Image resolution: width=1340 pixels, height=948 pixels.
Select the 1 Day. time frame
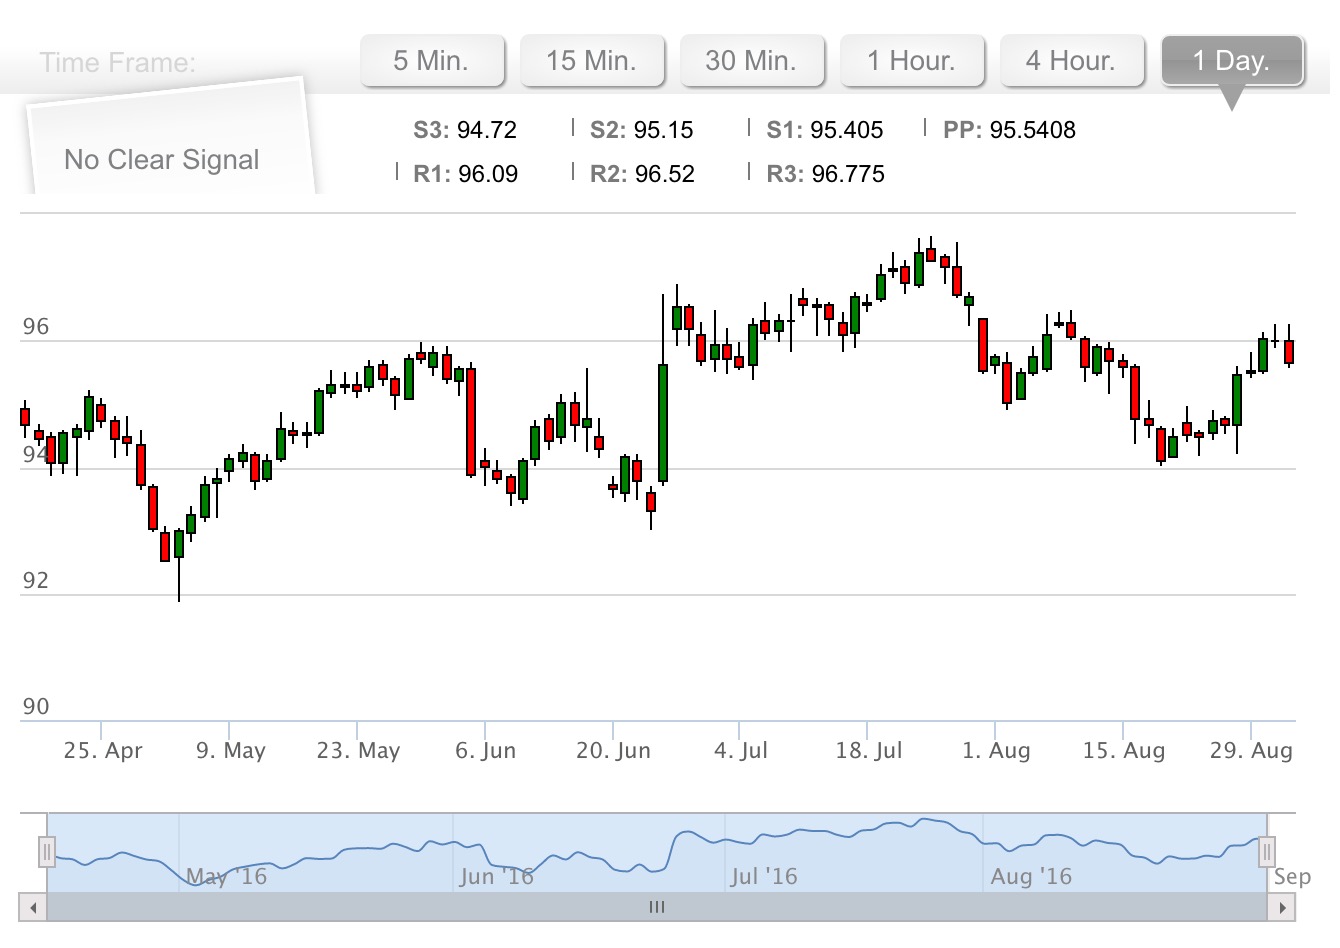(x=1232, y=61)
